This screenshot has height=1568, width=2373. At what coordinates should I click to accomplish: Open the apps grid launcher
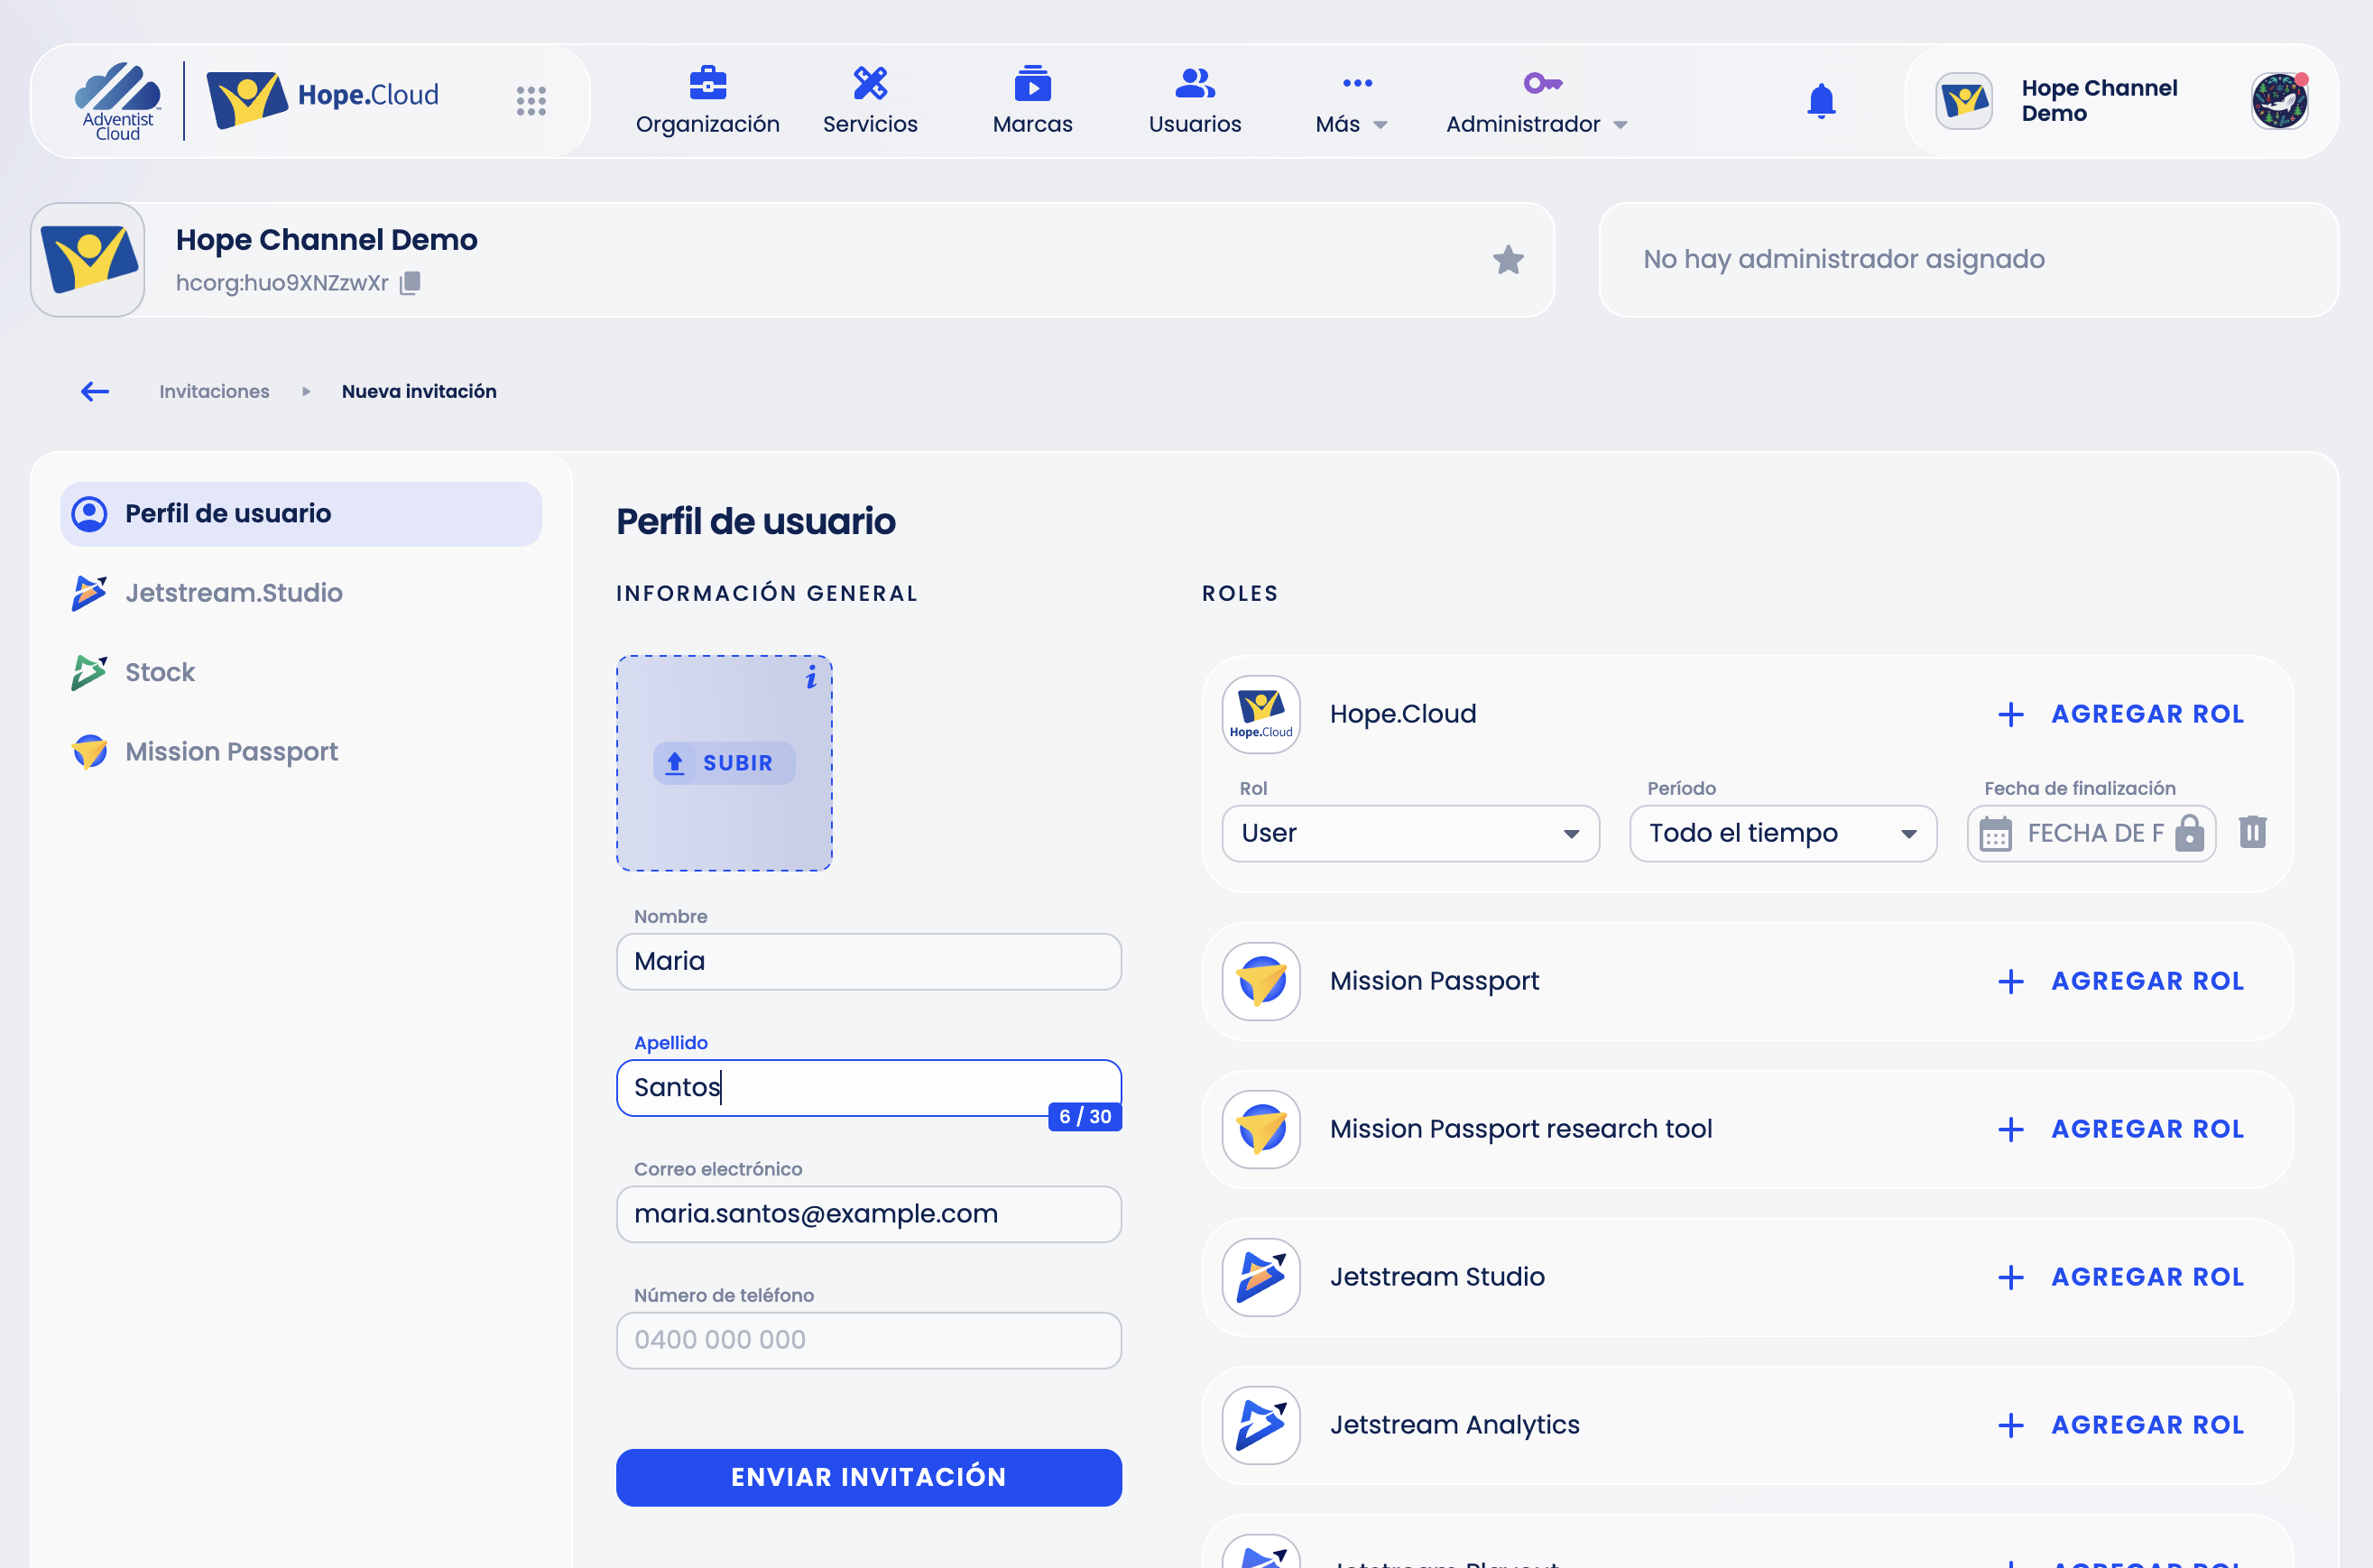point(531,101)
